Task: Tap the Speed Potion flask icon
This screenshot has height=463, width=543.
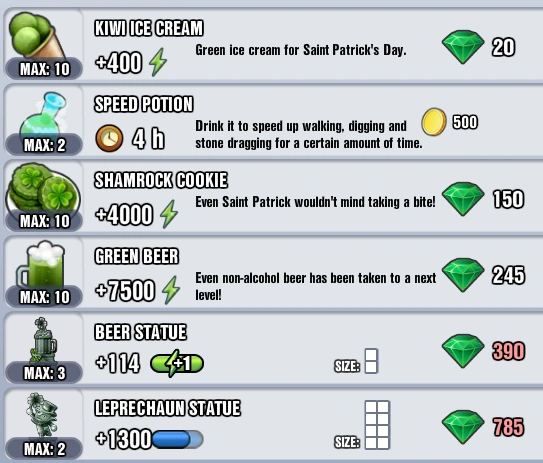Action: pos(44,114)
